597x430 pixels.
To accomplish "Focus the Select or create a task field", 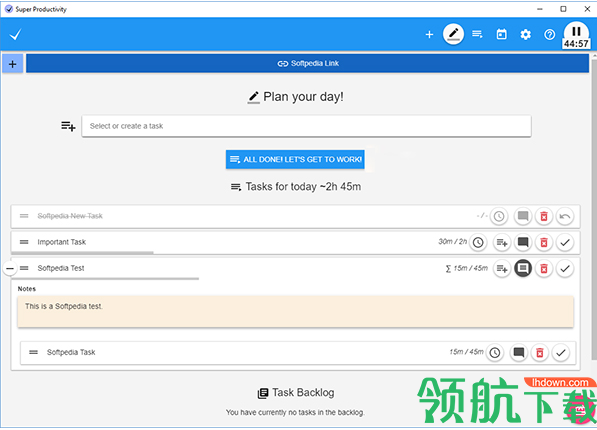I will coord(306,126).
